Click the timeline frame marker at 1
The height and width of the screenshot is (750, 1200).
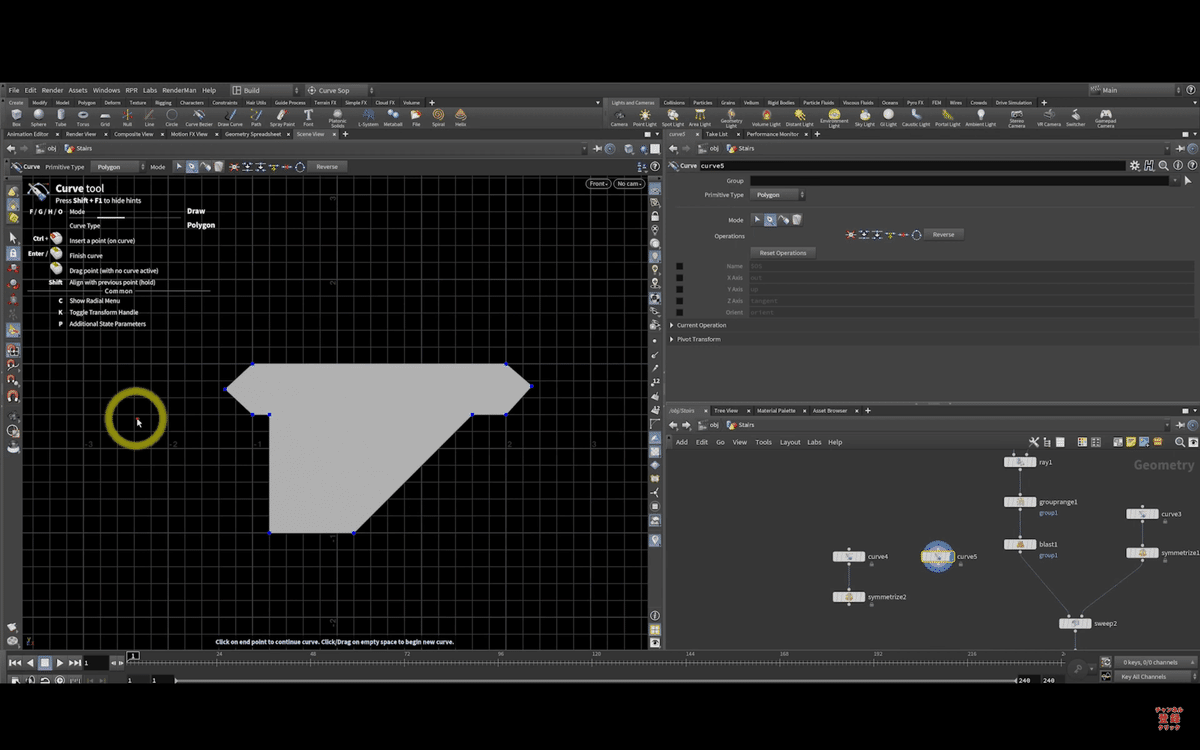tap(133, 656)
